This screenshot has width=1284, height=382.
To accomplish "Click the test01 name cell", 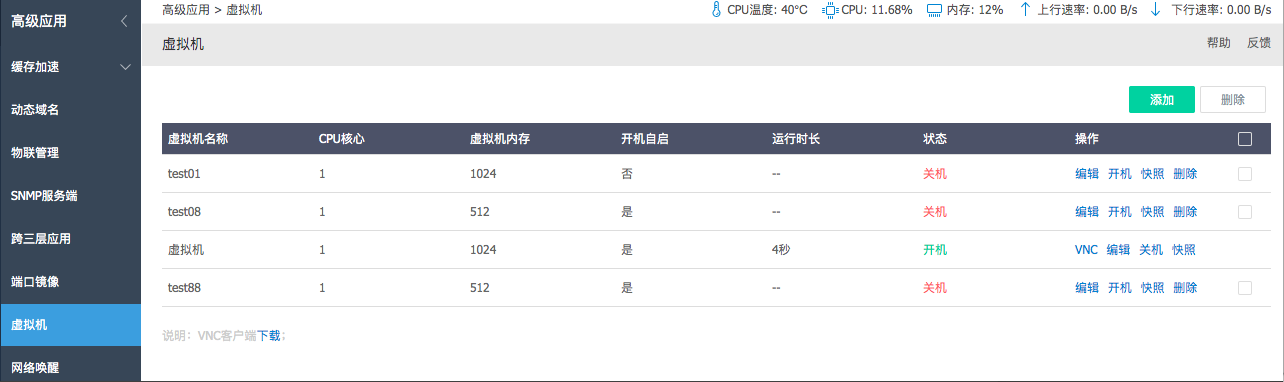I will point(185,174).
